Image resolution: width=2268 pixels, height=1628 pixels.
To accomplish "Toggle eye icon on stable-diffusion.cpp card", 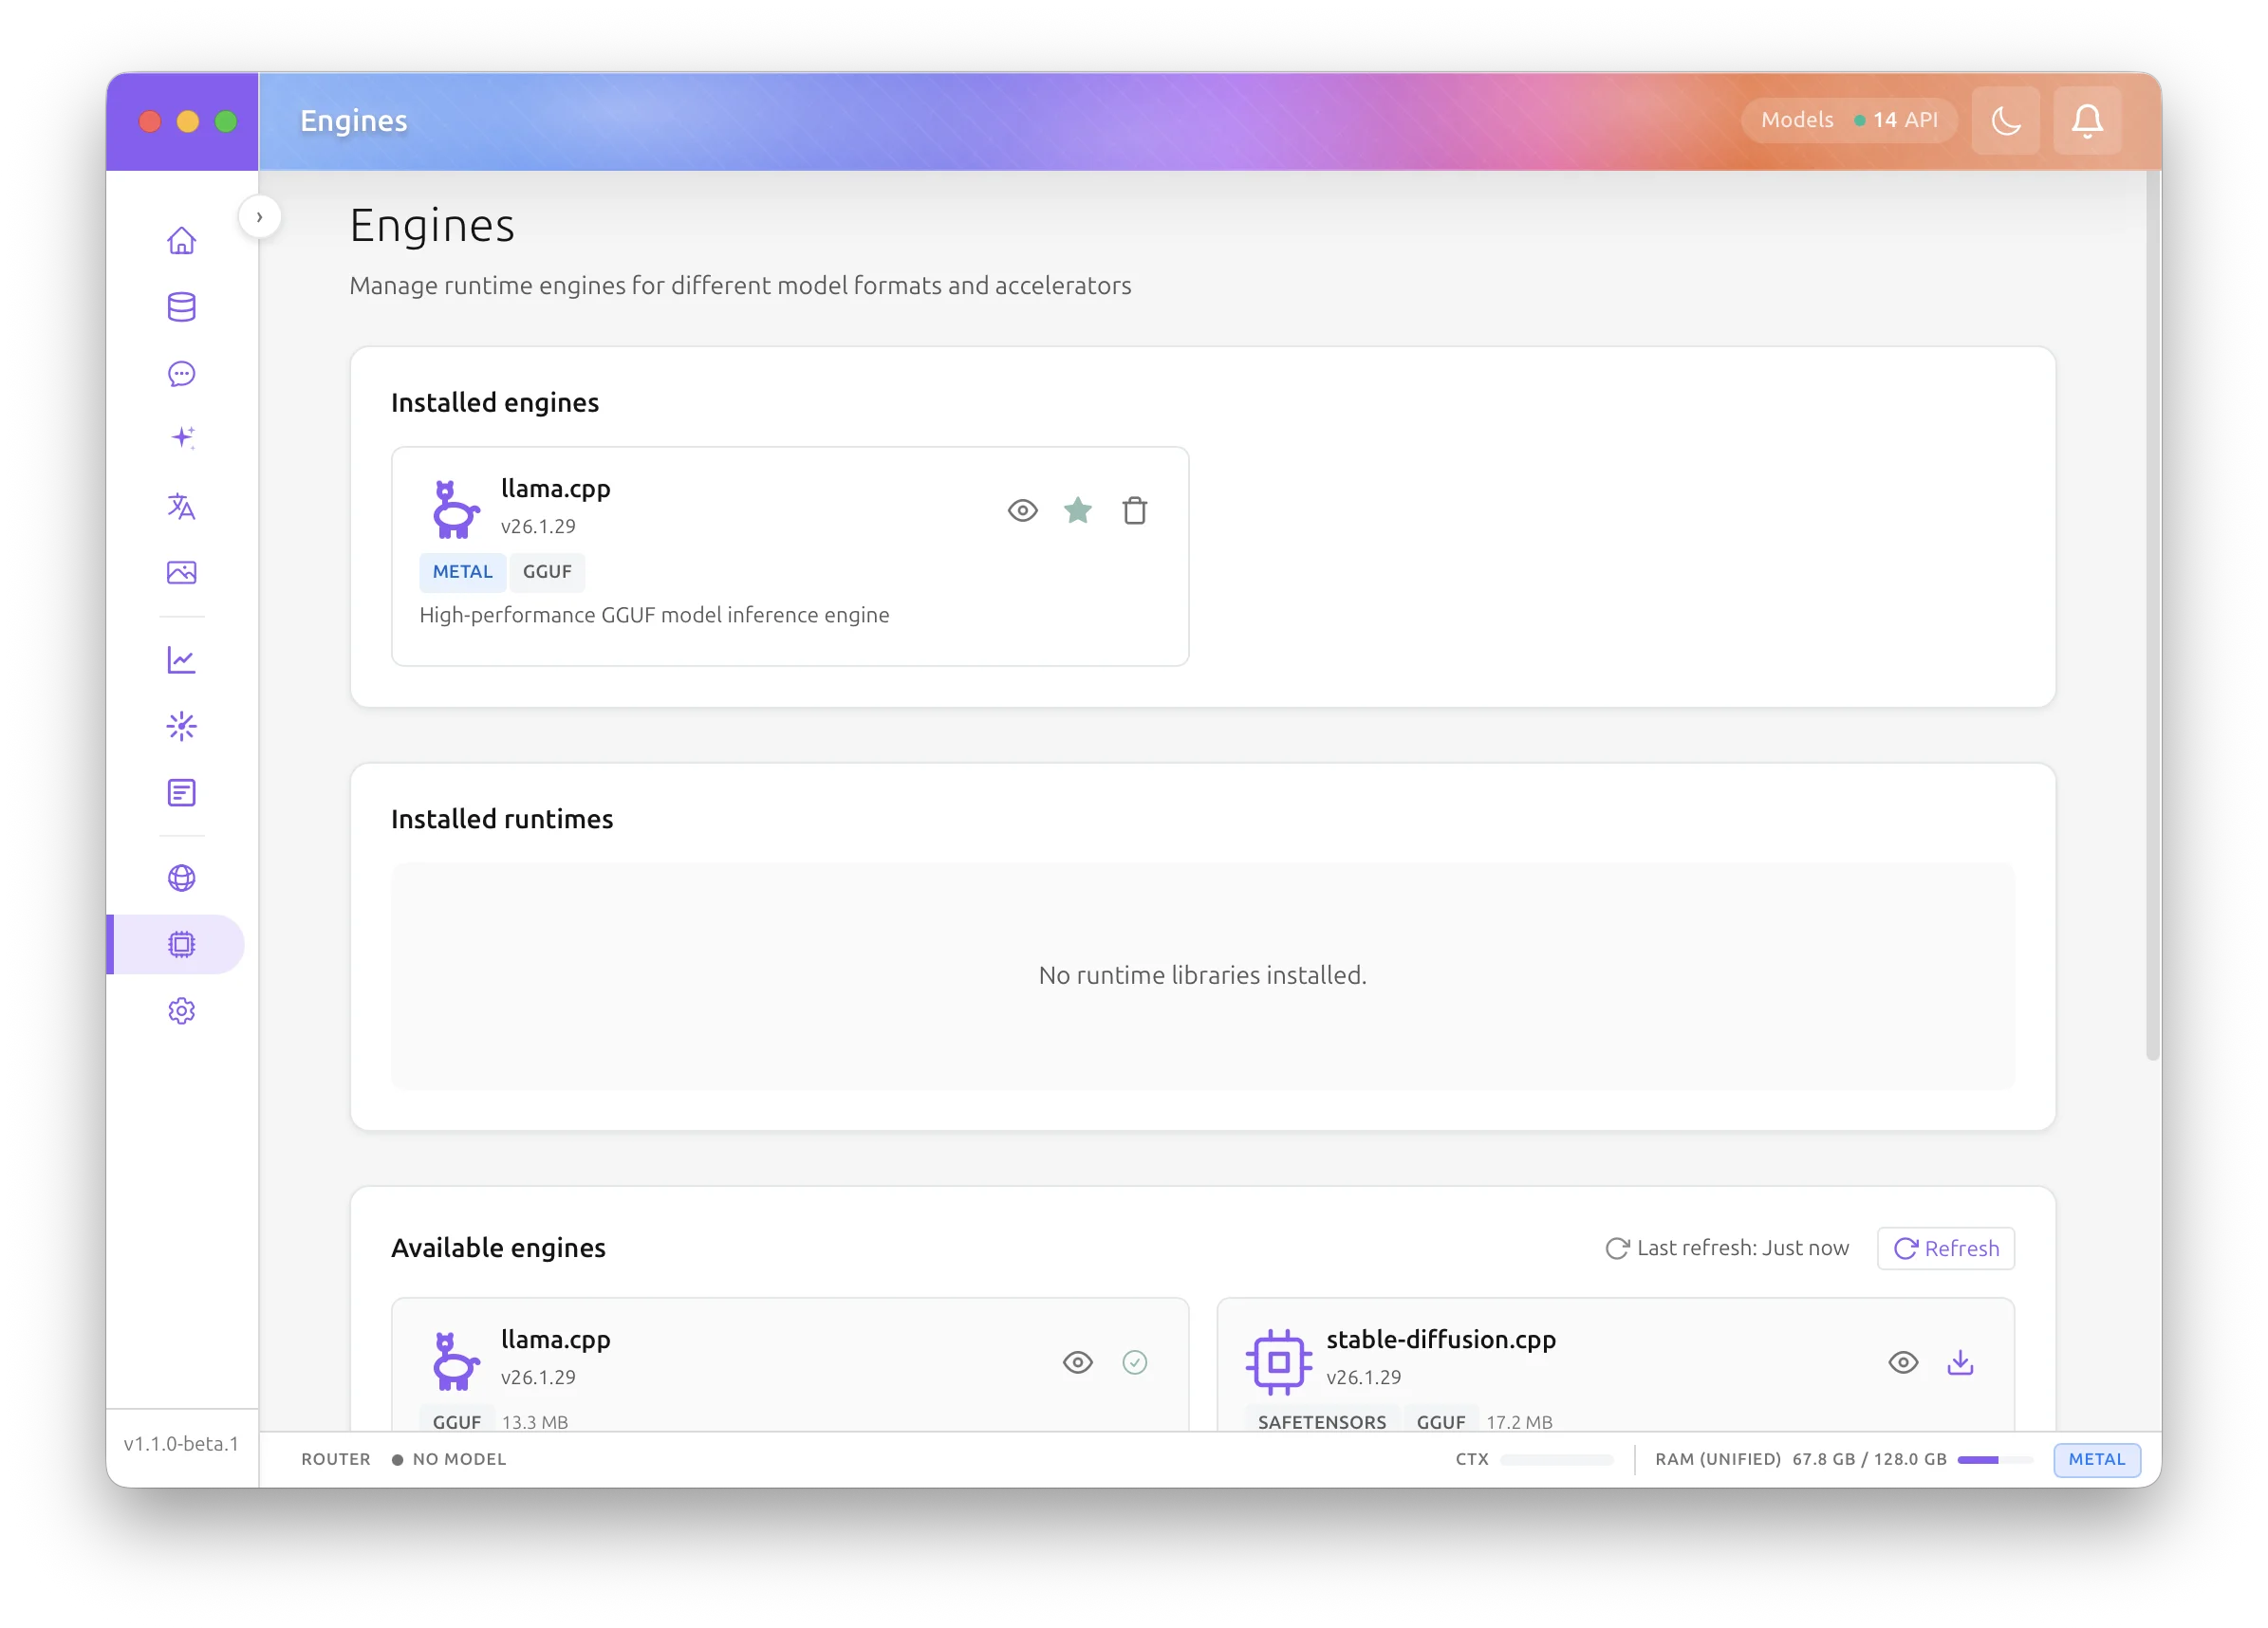I will pyautogui.click(x=1903, y=1362).
